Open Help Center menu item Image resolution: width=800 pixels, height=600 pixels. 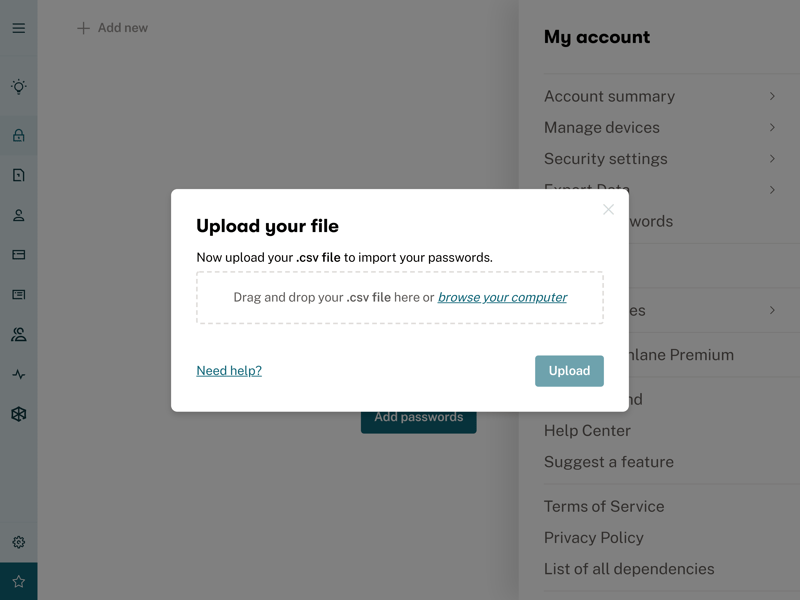pyautogui.click(x=587, y=431)
